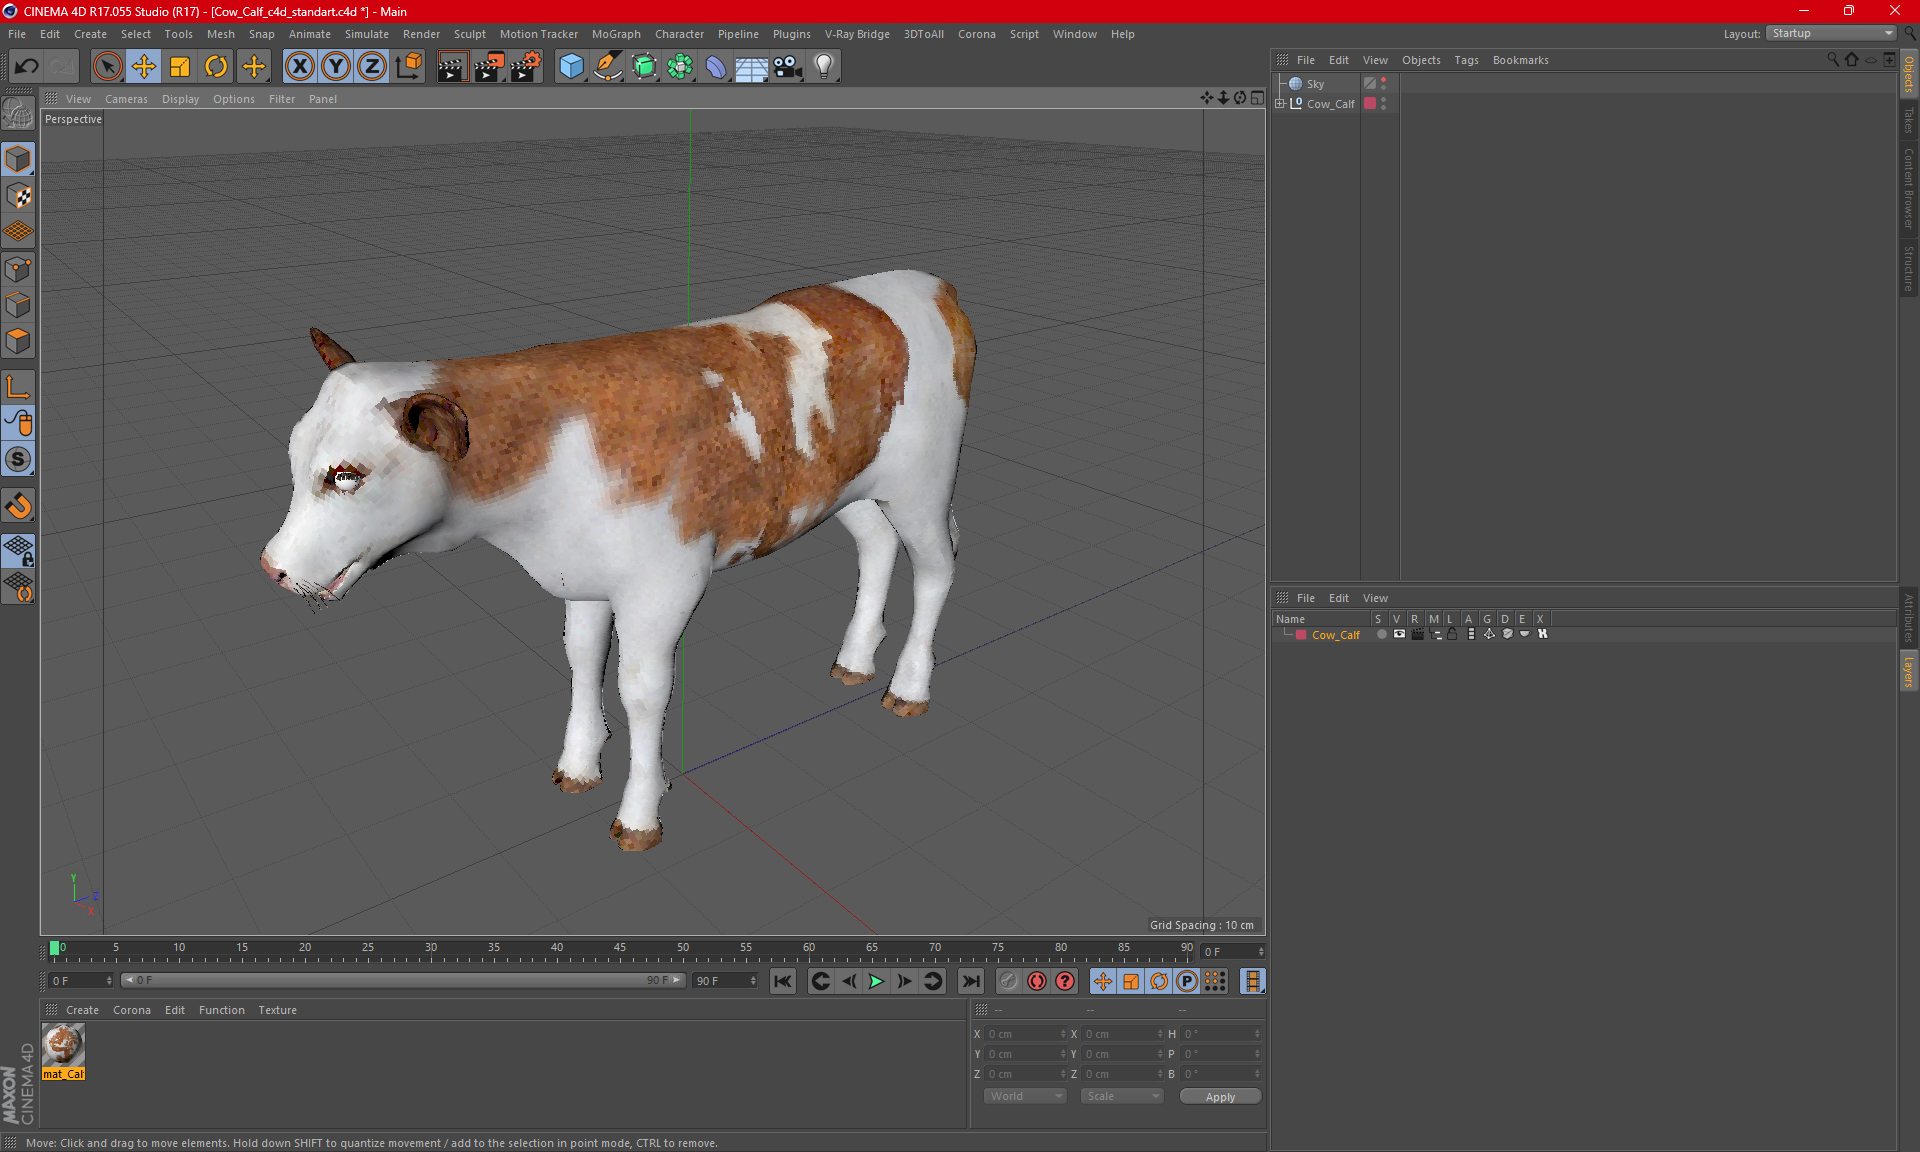Add a Camera object
This screenshot has width=1920, height=1152.
click(x=788, y=67)
